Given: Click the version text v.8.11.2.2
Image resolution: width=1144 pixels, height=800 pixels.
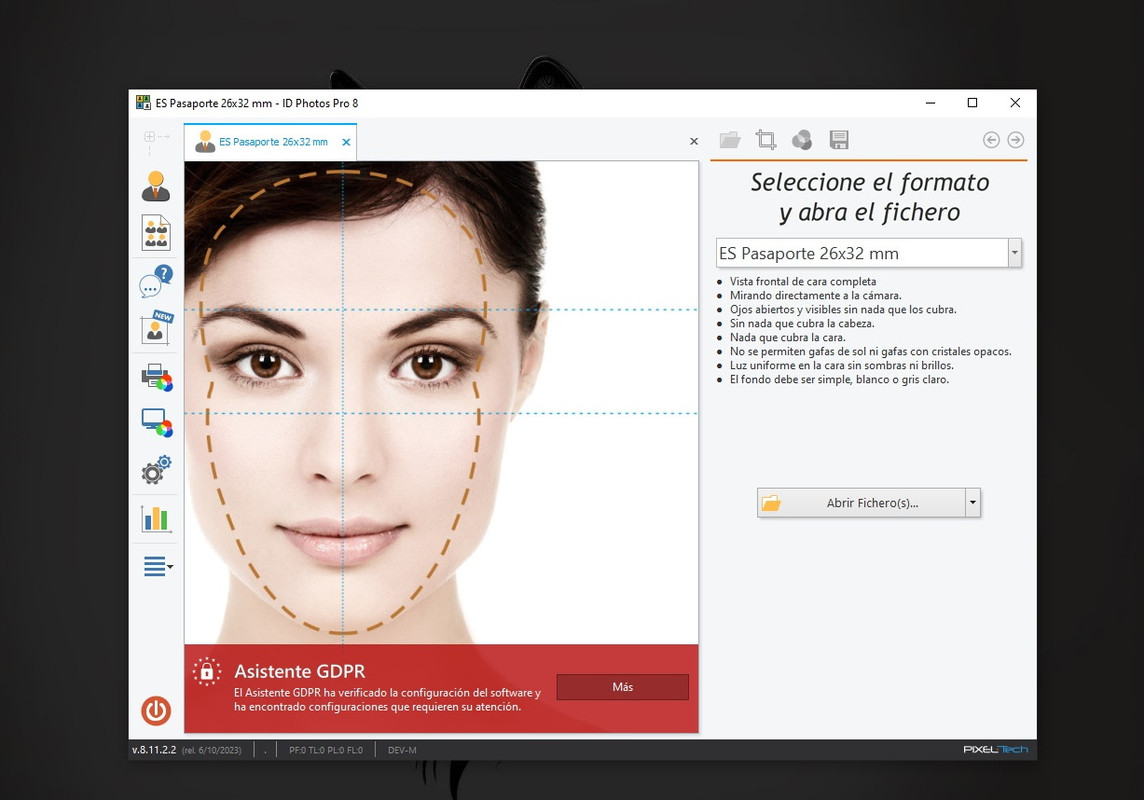Looking at the screenshot, I should click(154, 750).
